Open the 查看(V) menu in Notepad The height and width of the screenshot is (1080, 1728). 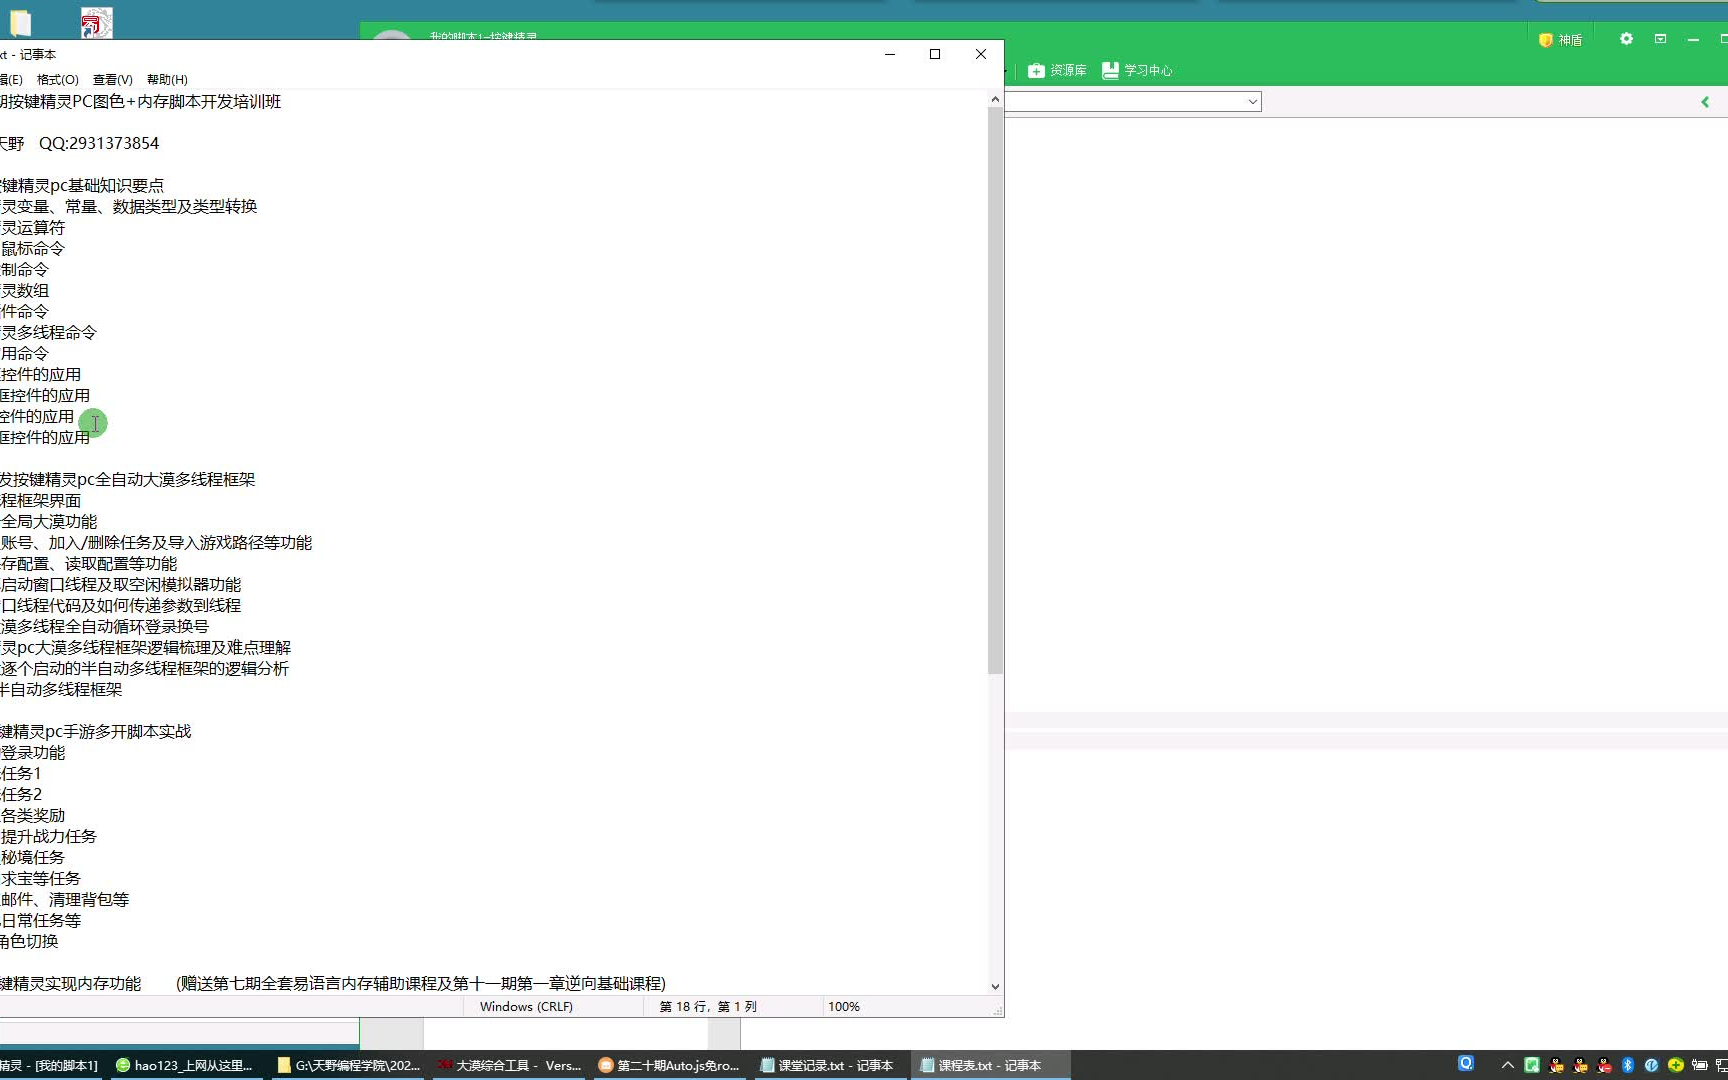pos(112,80)
